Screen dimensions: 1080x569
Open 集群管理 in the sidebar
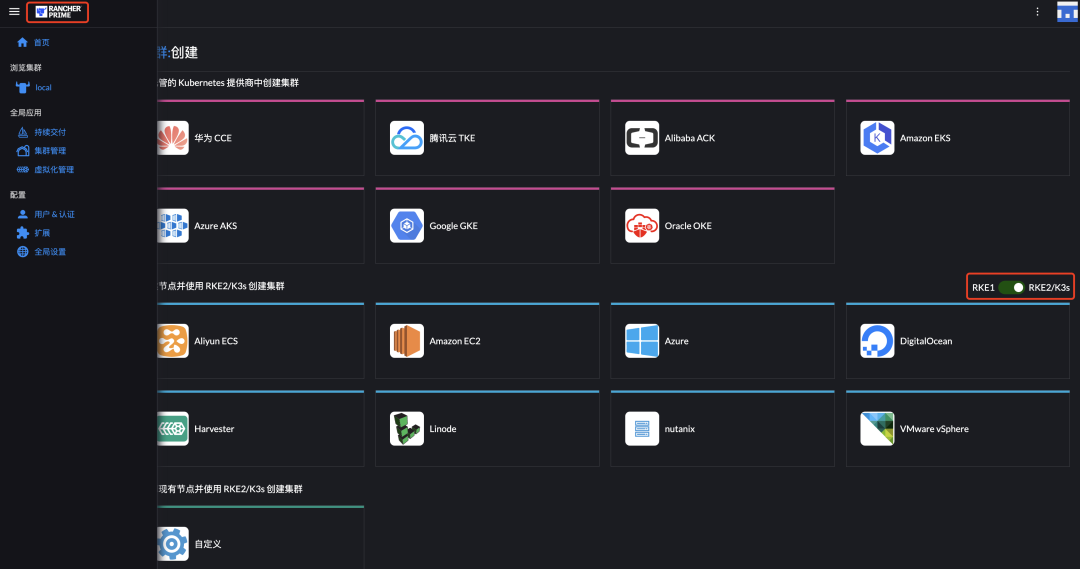click(50, 151)
